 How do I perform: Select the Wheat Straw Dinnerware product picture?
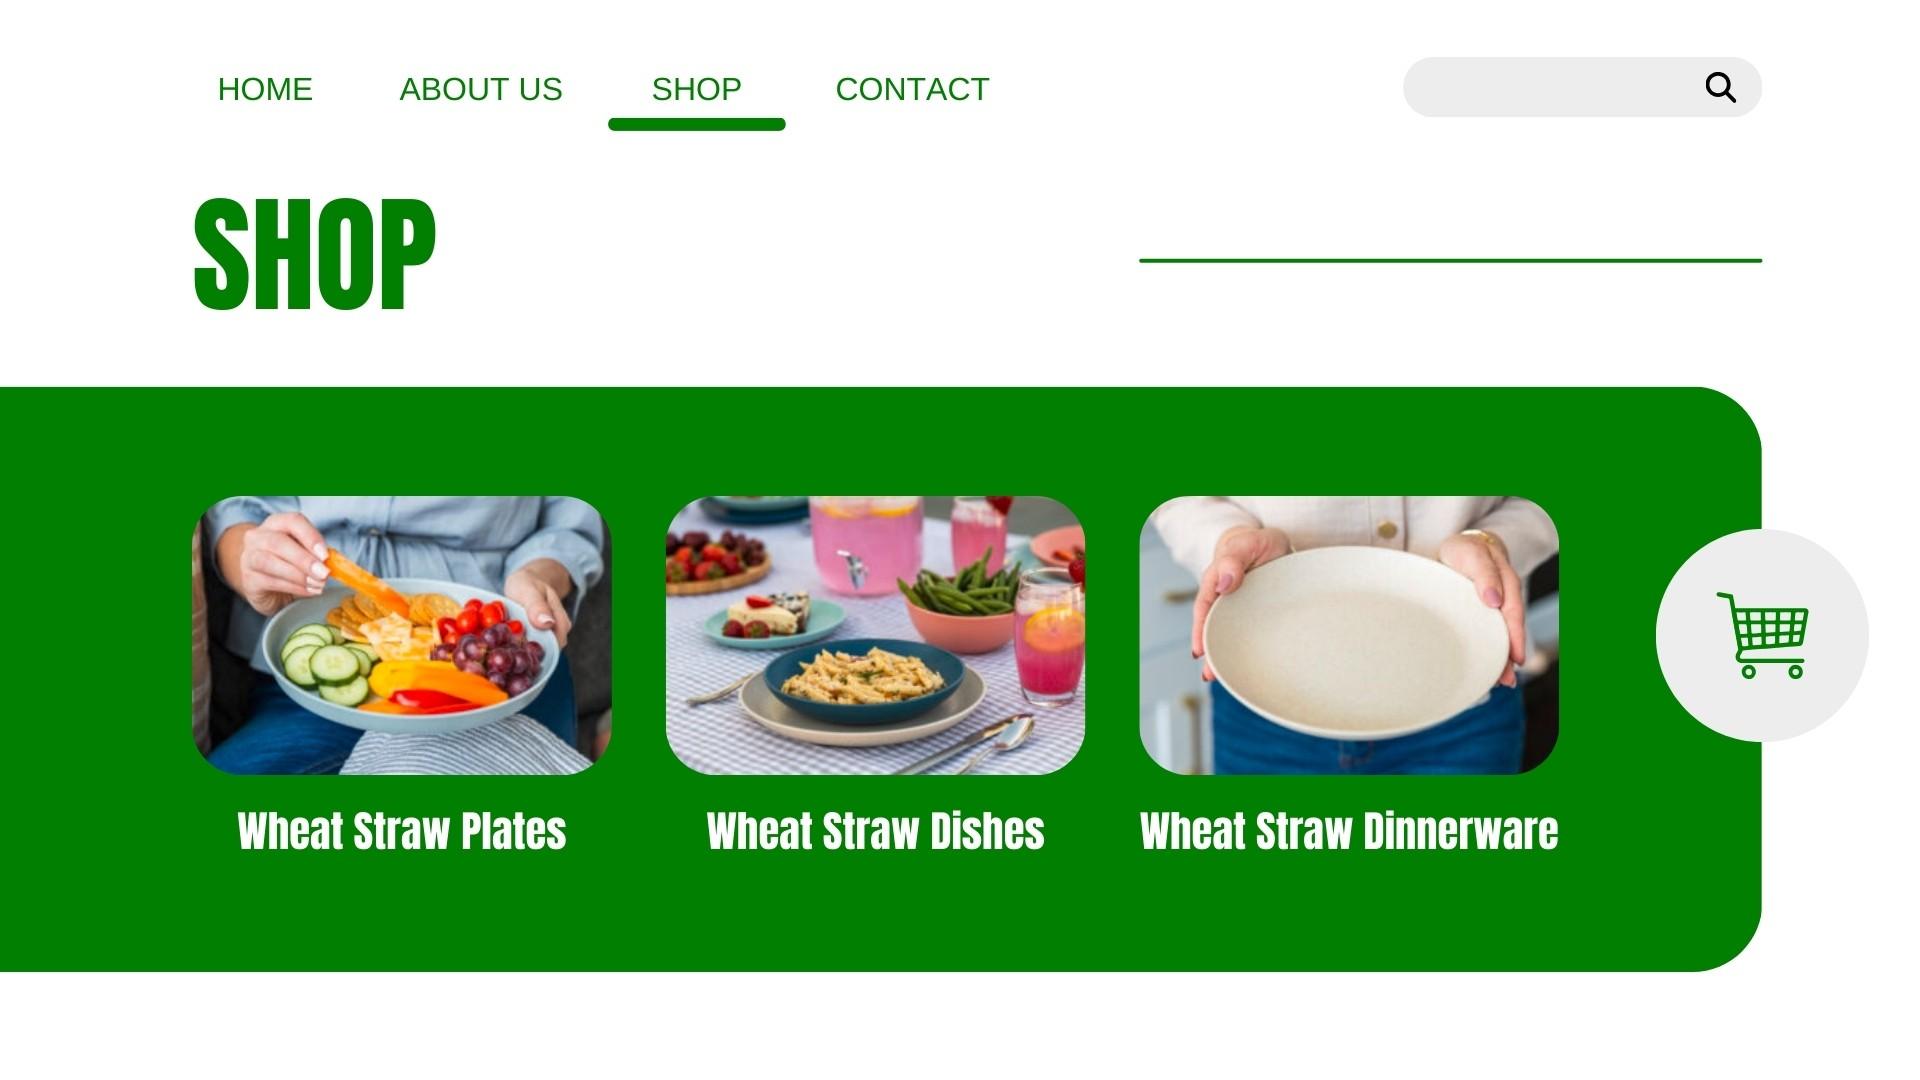coord(1349,635)
